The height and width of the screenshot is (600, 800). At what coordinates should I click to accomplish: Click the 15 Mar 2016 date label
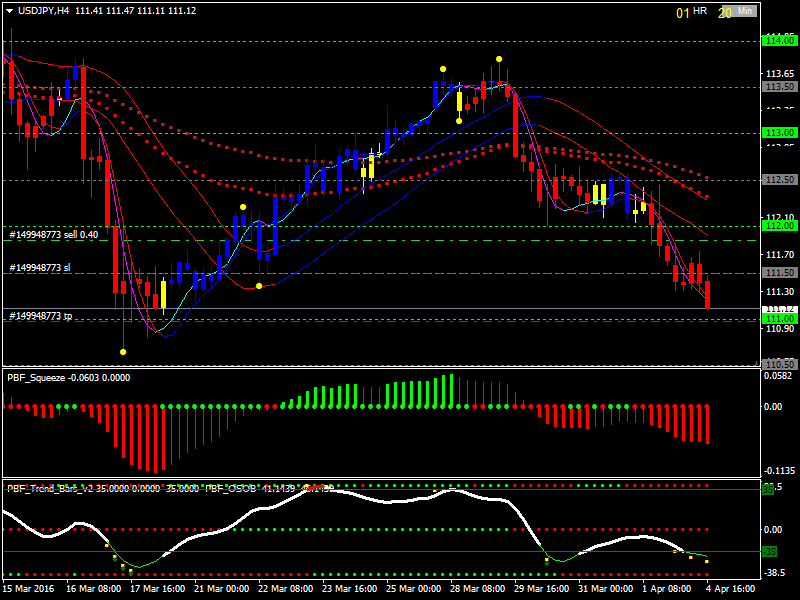click(x=28, y=588)
